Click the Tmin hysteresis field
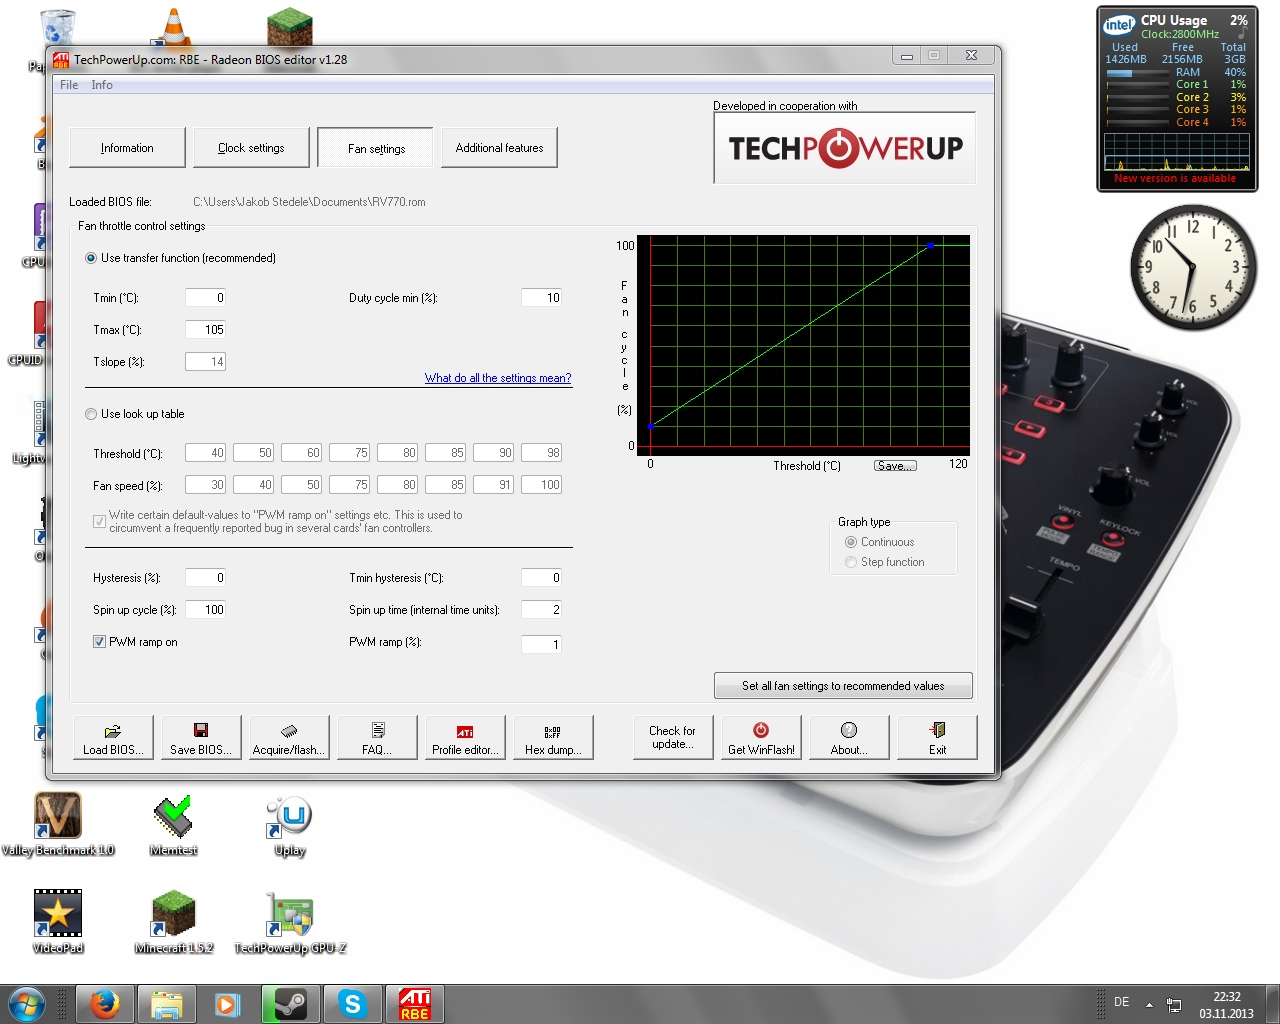The image size is (1280, 1024). pyautogui.click(x=541, y=578)
